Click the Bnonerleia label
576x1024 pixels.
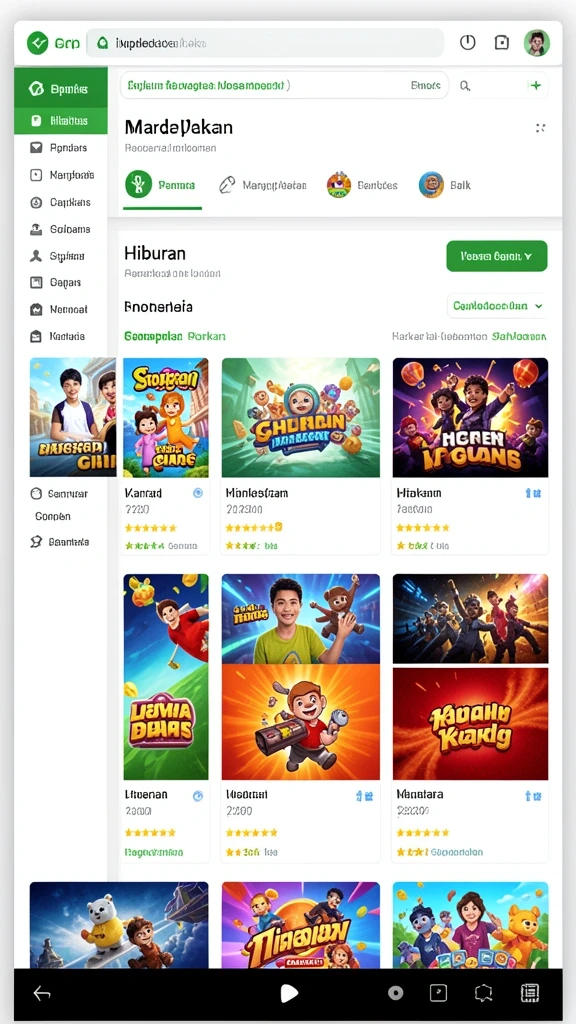158,306
